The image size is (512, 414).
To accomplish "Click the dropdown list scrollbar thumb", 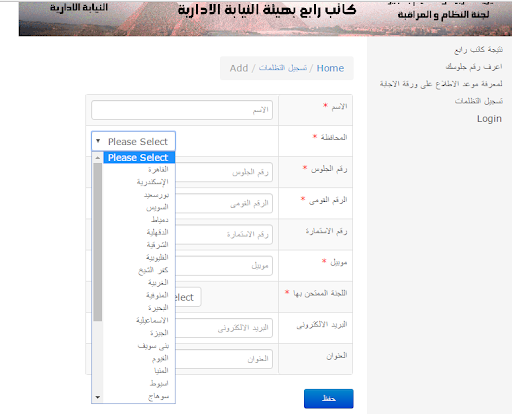I will pyautogui.click(x=98, y=242).
